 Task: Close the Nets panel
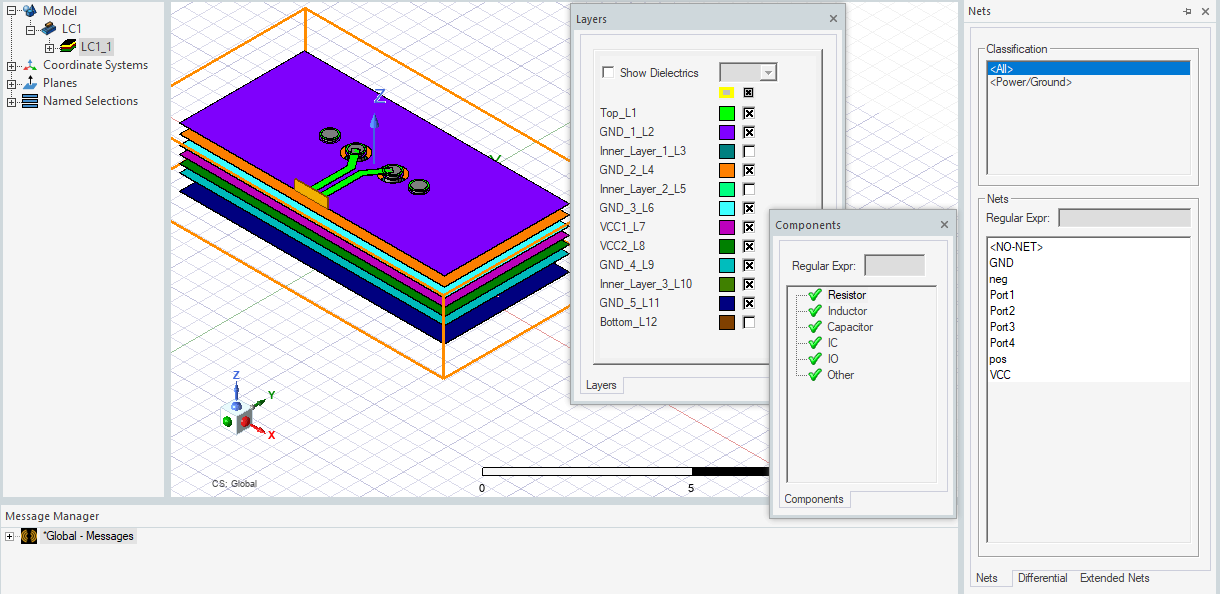(1207, 11)
